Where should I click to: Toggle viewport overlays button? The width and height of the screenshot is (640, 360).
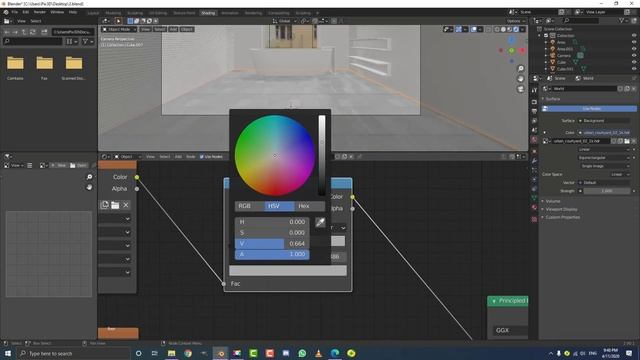pos(473,29)
